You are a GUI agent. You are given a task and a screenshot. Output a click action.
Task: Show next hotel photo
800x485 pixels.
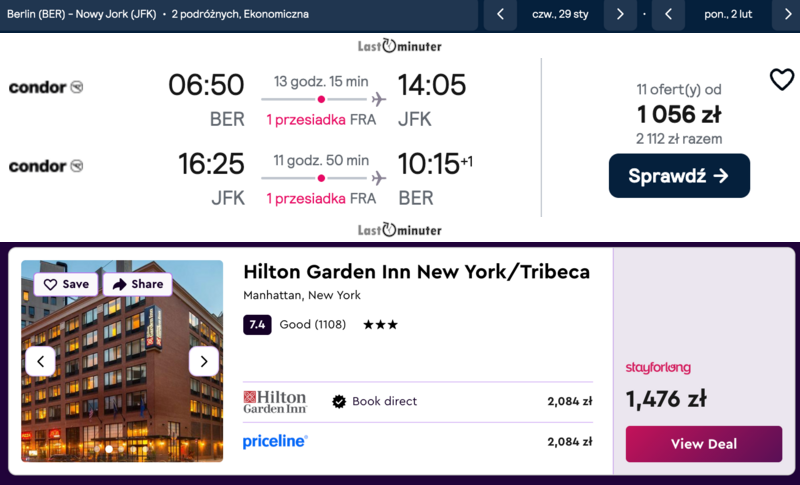point(204,361)
